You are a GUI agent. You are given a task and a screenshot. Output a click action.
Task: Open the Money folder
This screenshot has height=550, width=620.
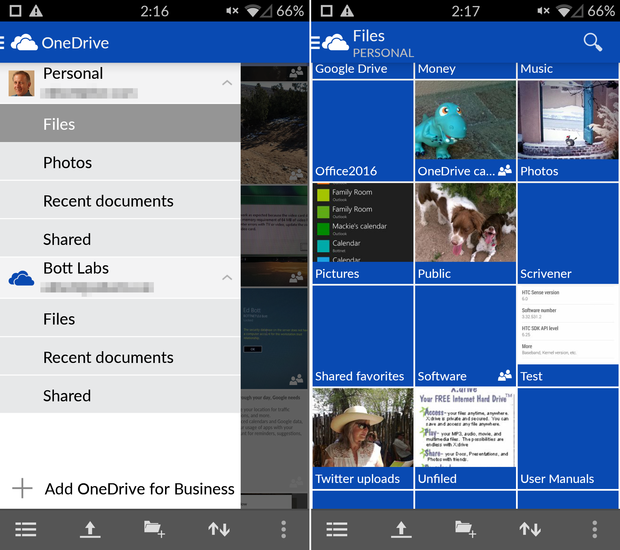coord(465,70)
